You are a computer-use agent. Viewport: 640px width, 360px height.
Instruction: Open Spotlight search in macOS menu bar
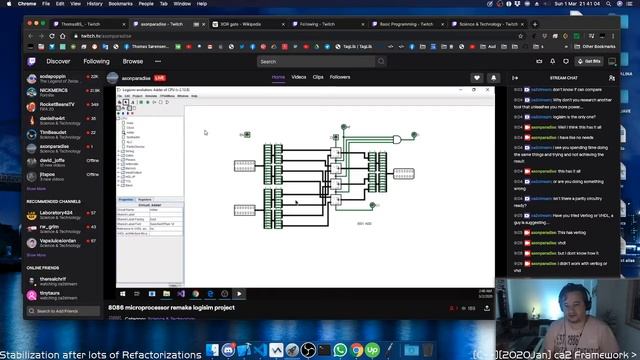click(x=609, y=4)
